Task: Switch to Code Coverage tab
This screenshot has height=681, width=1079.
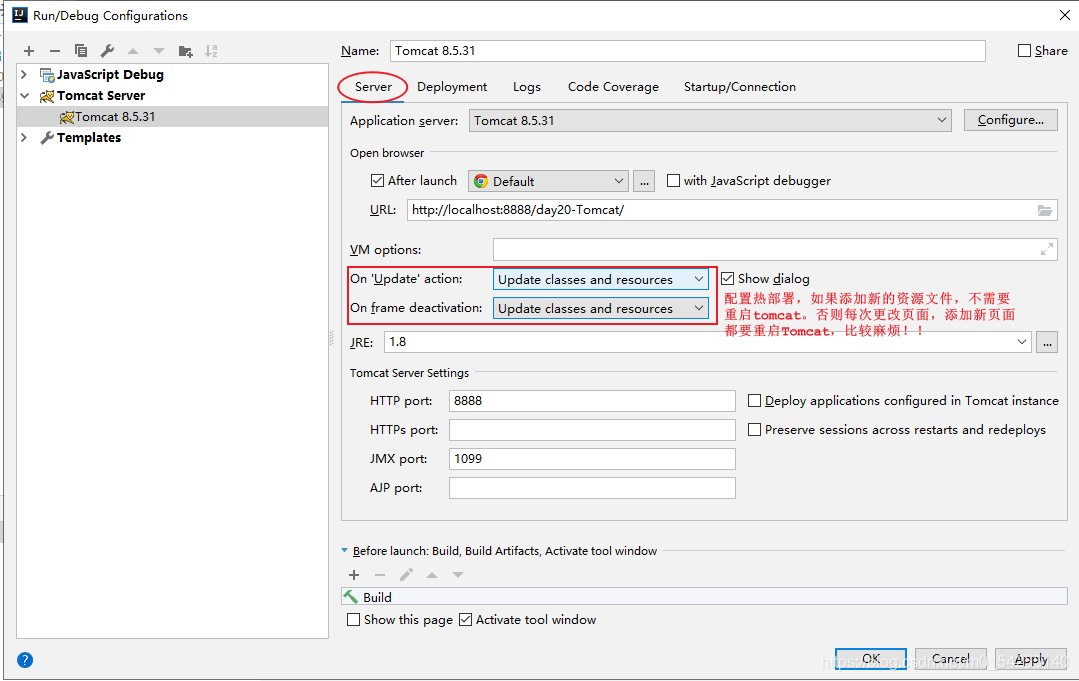Action: (613, 87)
